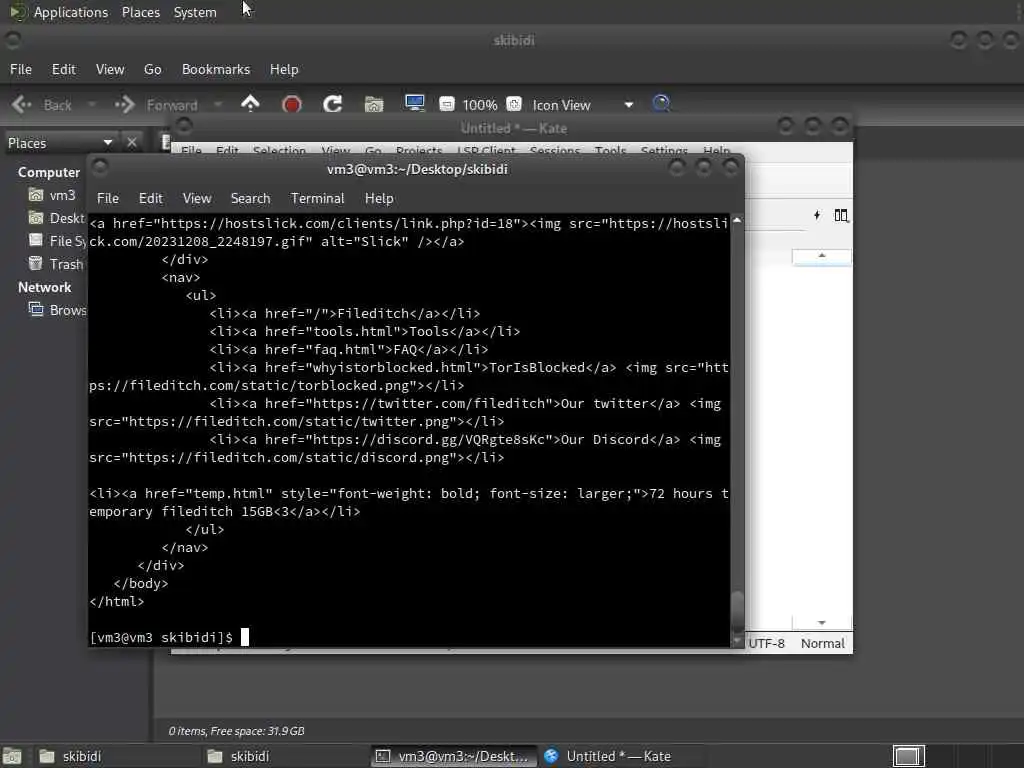The image size is (1024, 768).
Task: Open the File System entry in the sidebar
Action: pos(57,241)
